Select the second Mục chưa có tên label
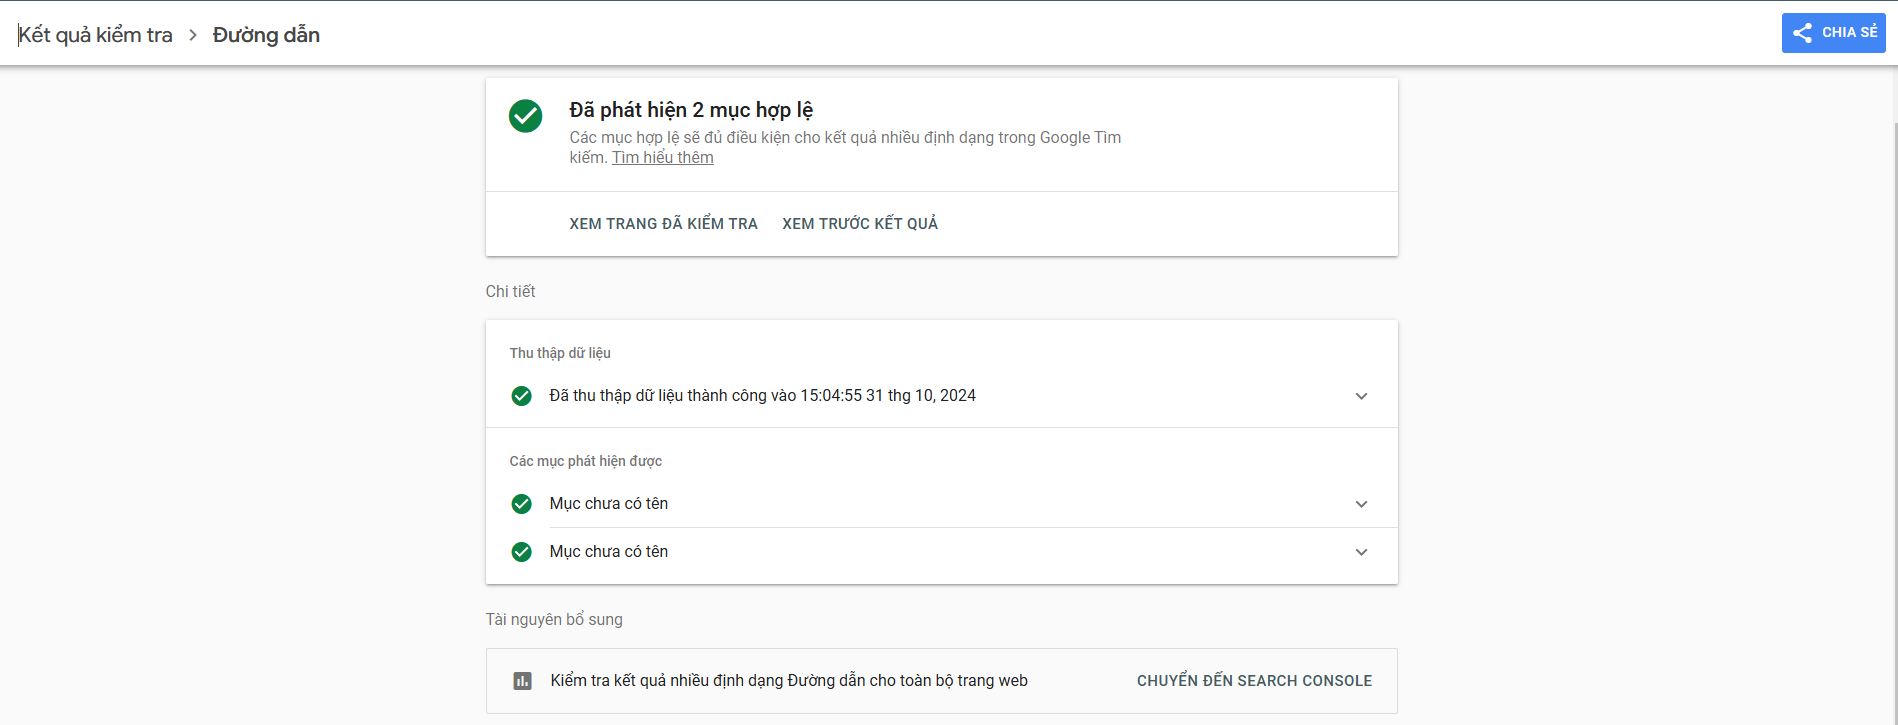Viewport: 1898px width, 725px height. 609,552
